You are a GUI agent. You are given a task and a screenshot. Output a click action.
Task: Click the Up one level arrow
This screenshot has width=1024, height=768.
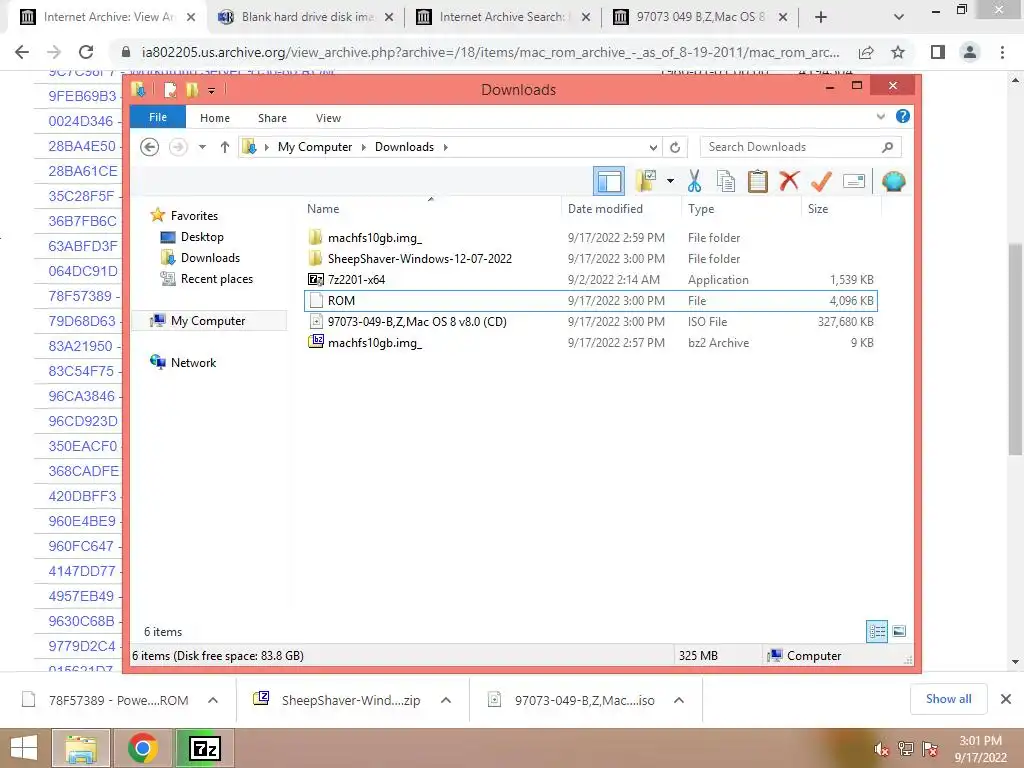(225, 147)
